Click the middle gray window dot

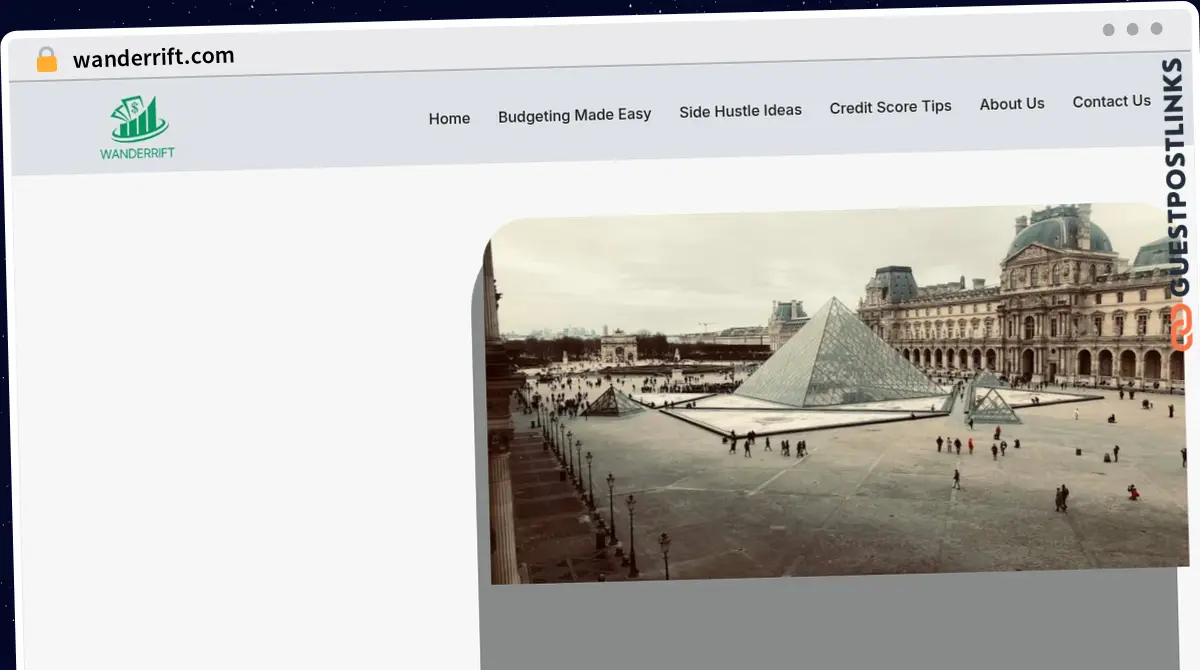1132,30
